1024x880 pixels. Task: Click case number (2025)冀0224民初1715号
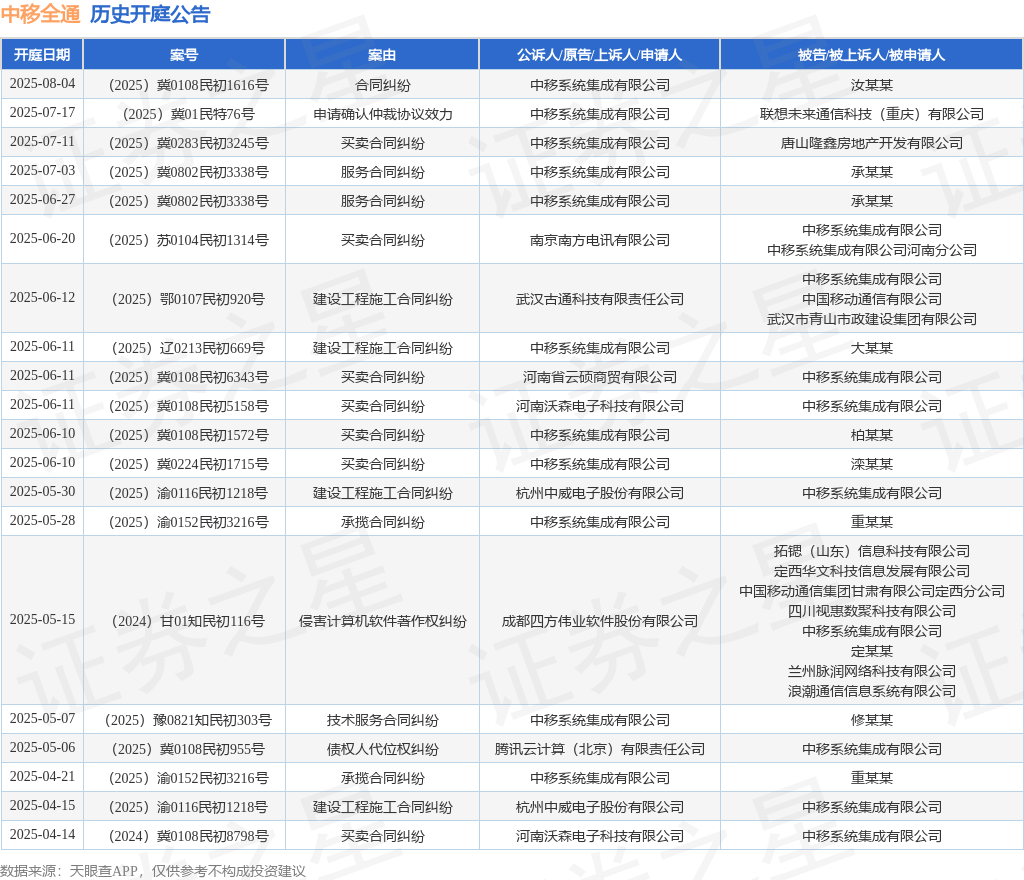click(188, 464)
